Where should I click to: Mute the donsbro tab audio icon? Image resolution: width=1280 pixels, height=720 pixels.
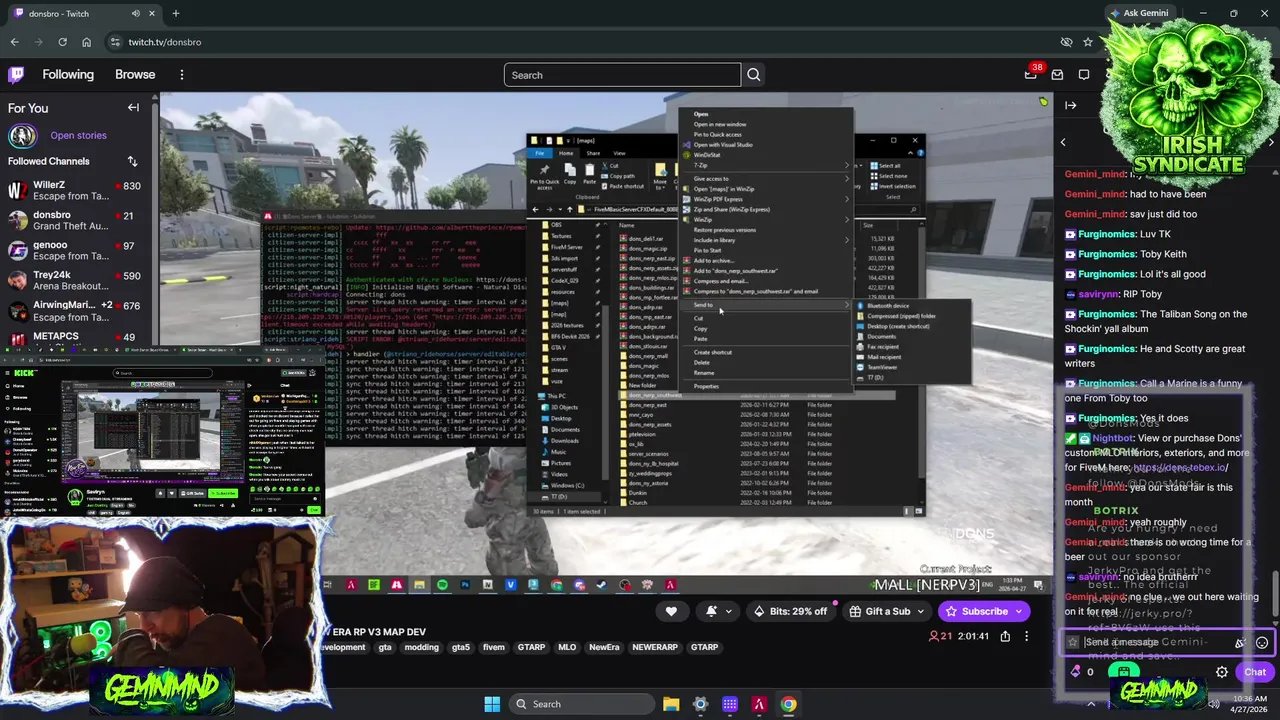(x=136, y=13)
